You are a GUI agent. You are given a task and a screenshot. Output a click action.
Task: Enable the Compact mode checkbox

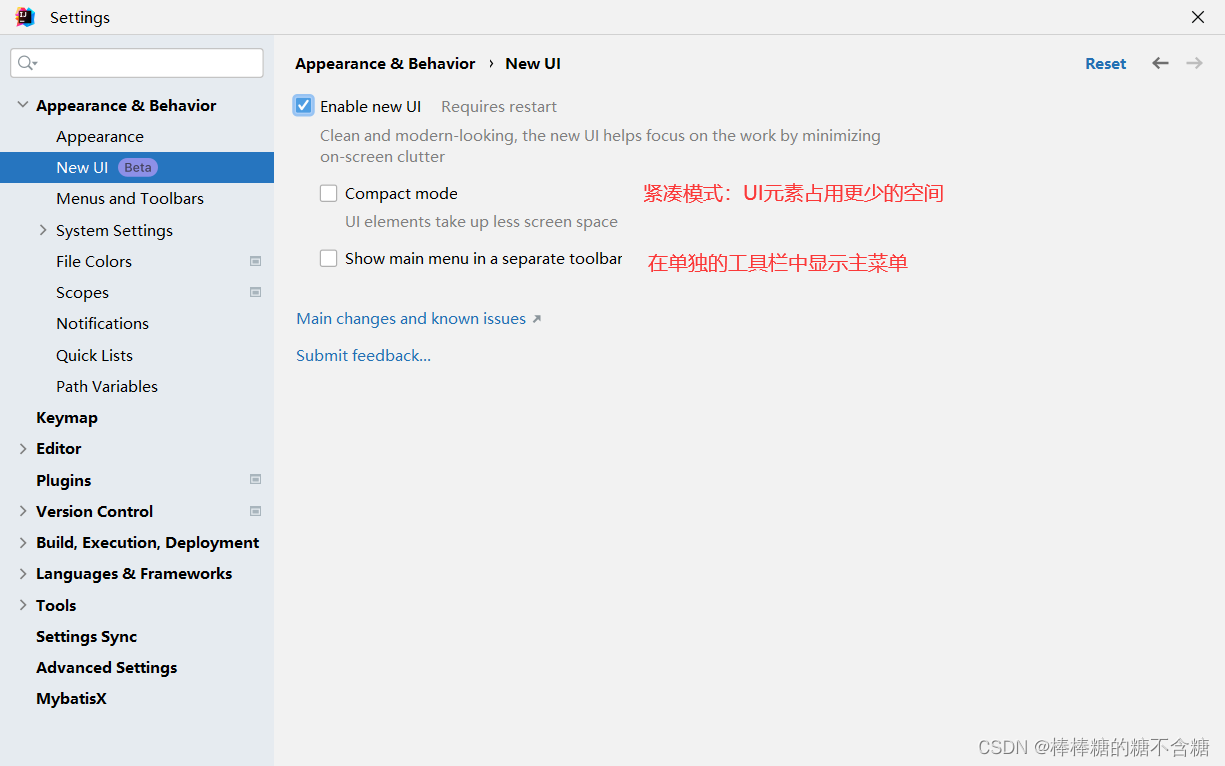(x=328, y=193)
